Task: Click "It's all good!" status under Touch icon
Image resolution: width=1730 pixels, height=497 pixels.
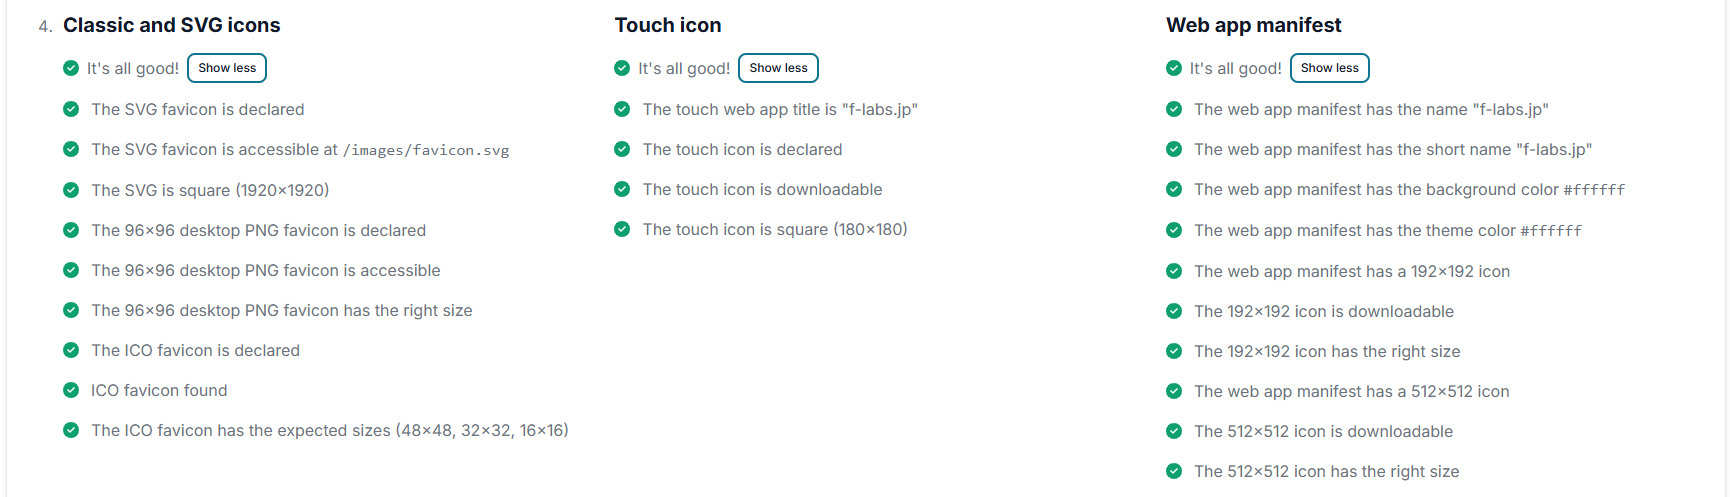Action: point(684,68)
